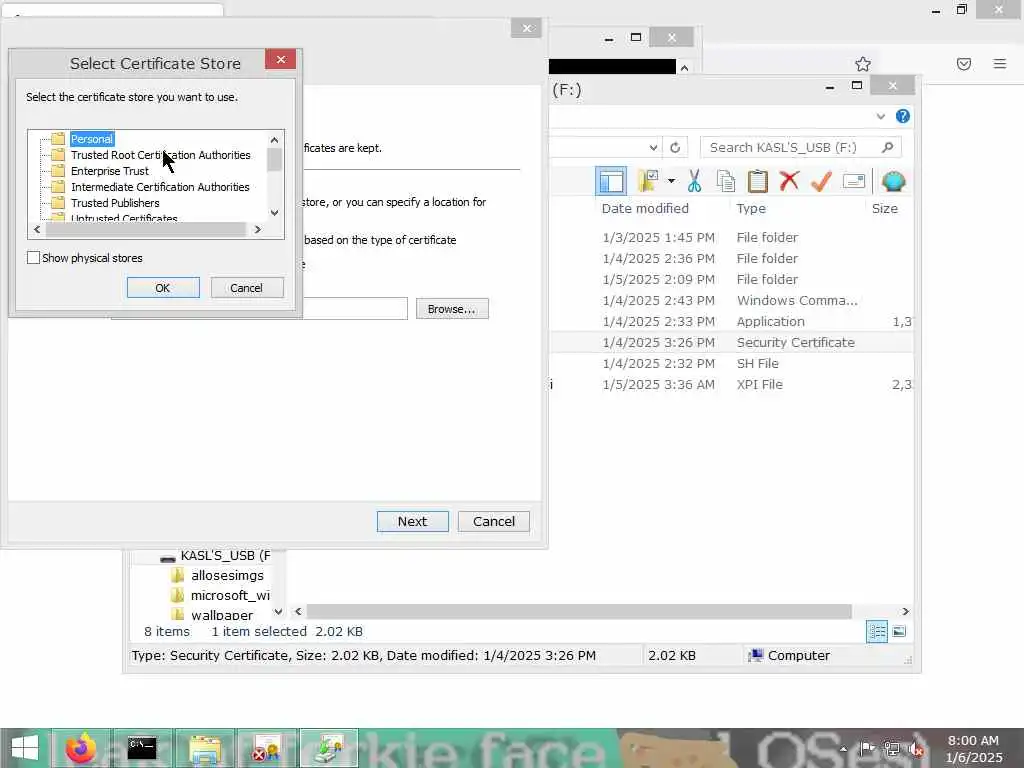The width and height of the screenshot is (1024, 768).
Task: Bookmark page with Firefox star icon
Action: tap(863, 64)
